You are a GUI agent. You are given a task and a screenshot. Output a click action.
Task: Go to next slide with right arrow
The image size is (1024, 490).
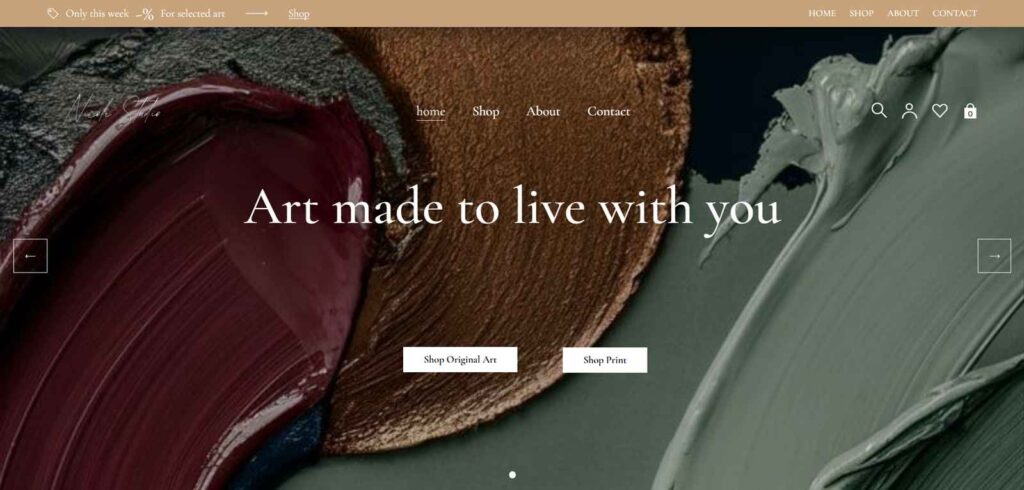pyautogui.click(x=994, y=256)
